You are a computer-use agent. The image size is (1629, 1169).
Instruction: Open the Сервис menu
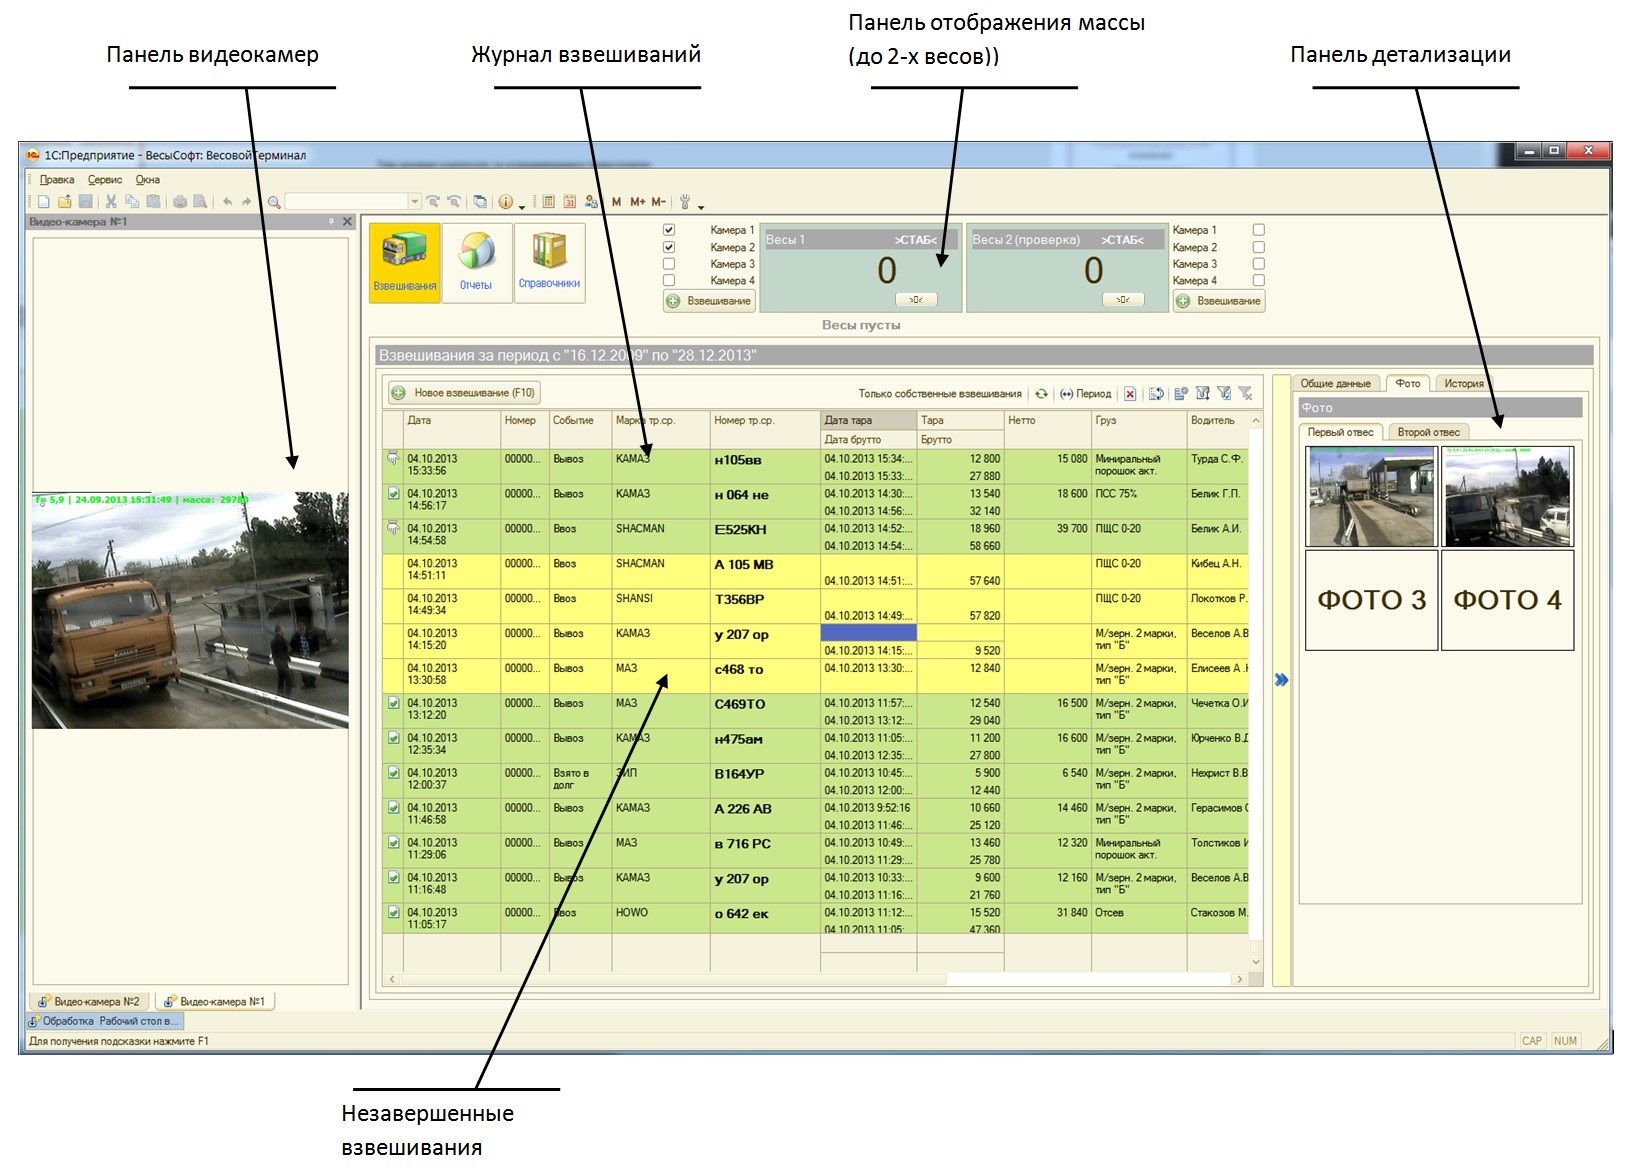pos(105,180)
